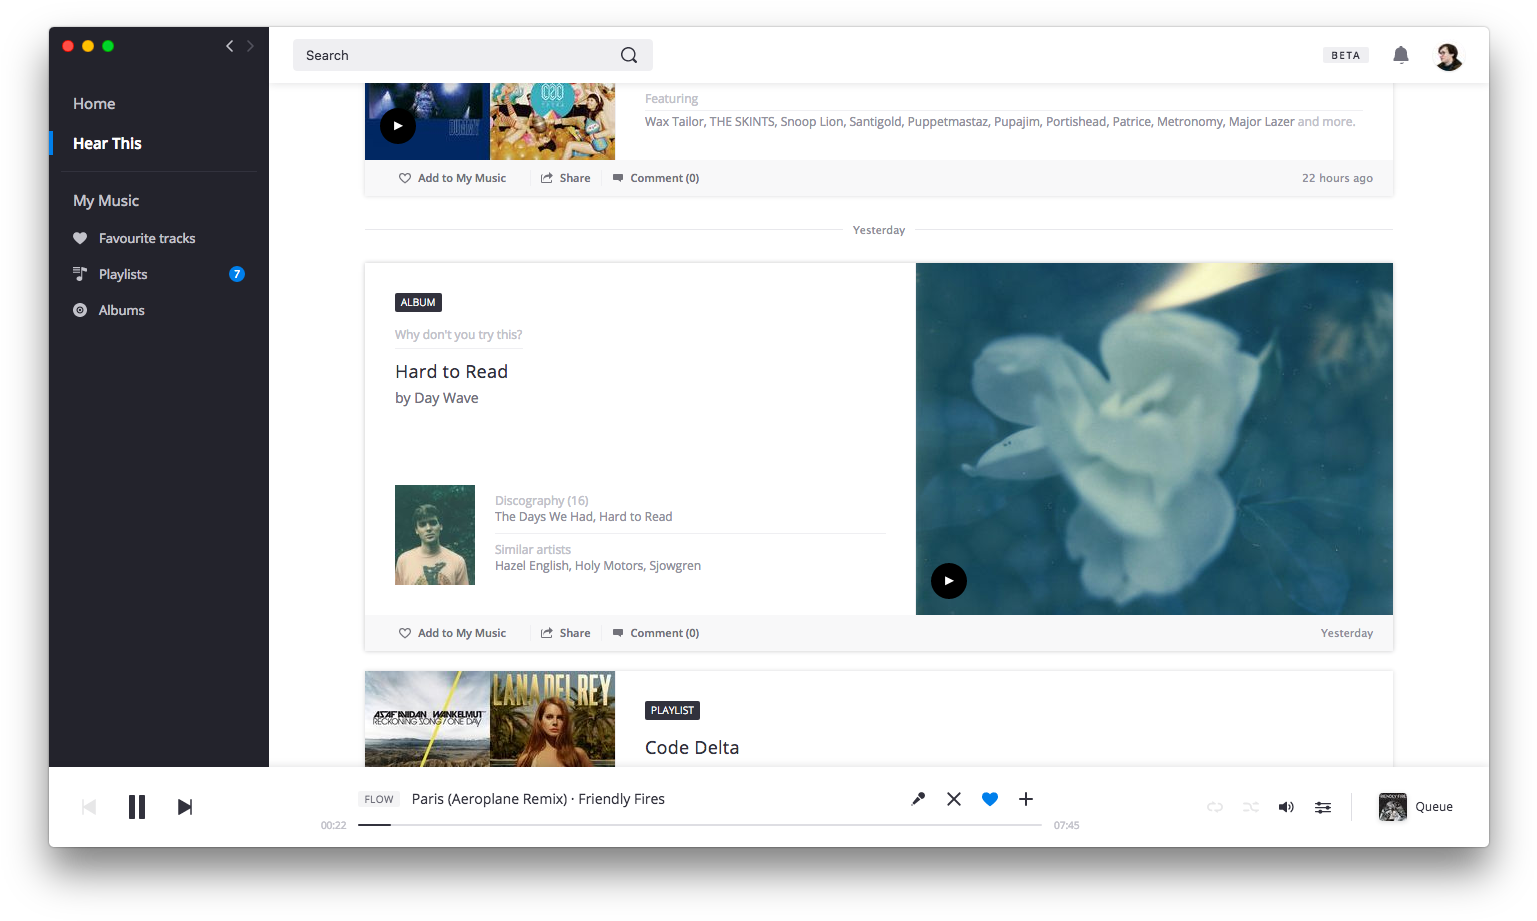1537x921 pixels.
Task: Click the X don't recommend icon
Action: 954,799
